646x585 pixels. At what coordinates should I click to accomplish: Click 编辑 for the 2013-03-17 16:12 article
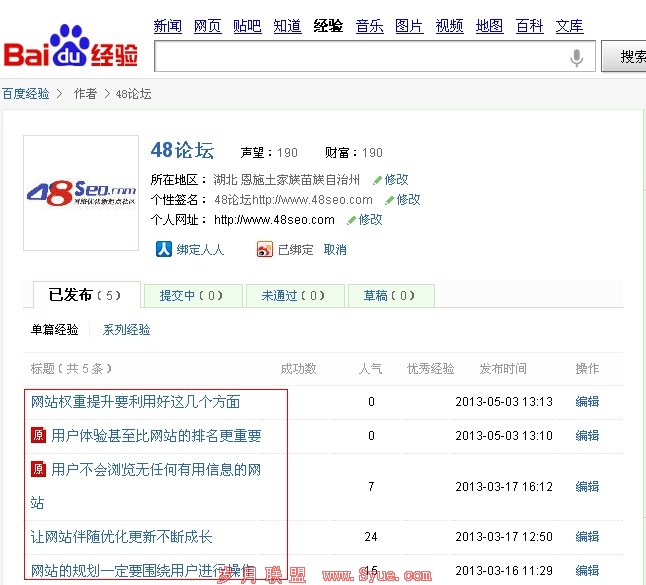coord(587,487)
